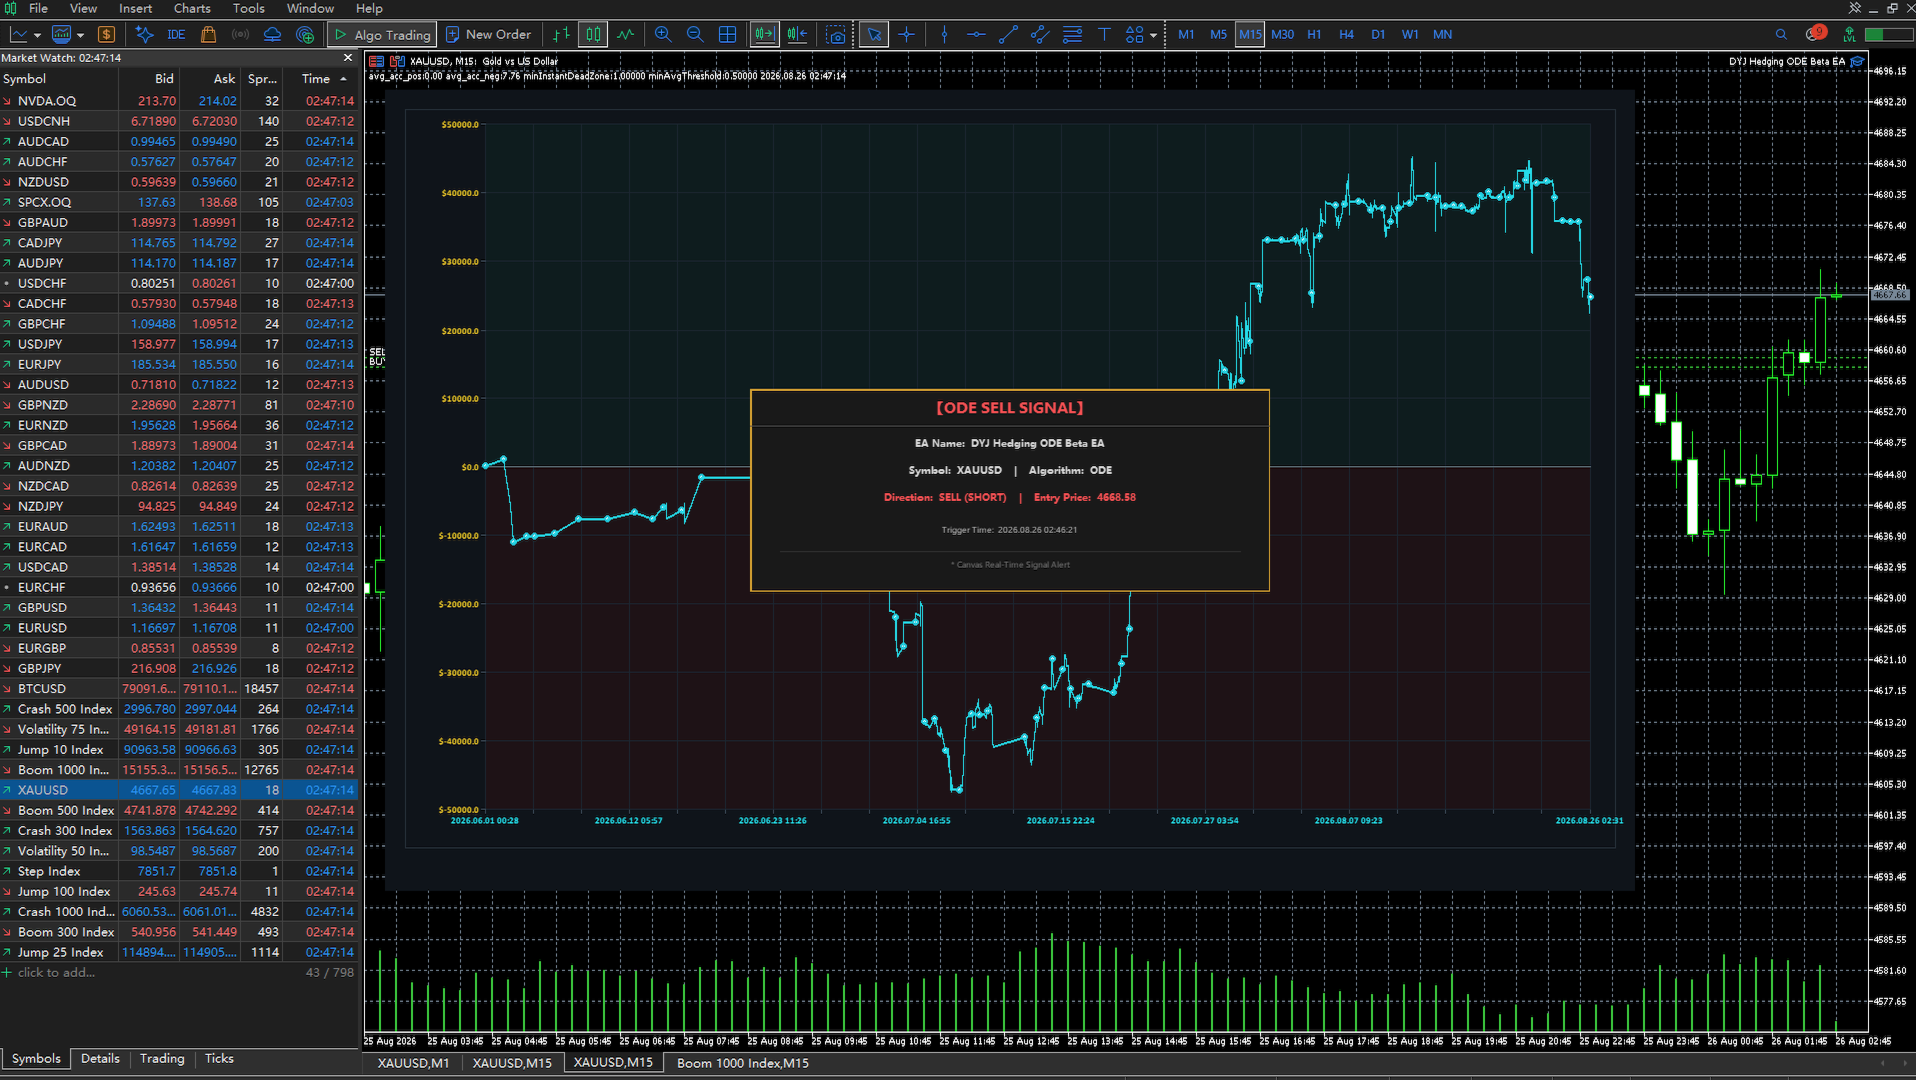Viewport: 1916px width, 1080px height.
Task: Open the AI assistant sparkle icon
Action: click(145, 34)
